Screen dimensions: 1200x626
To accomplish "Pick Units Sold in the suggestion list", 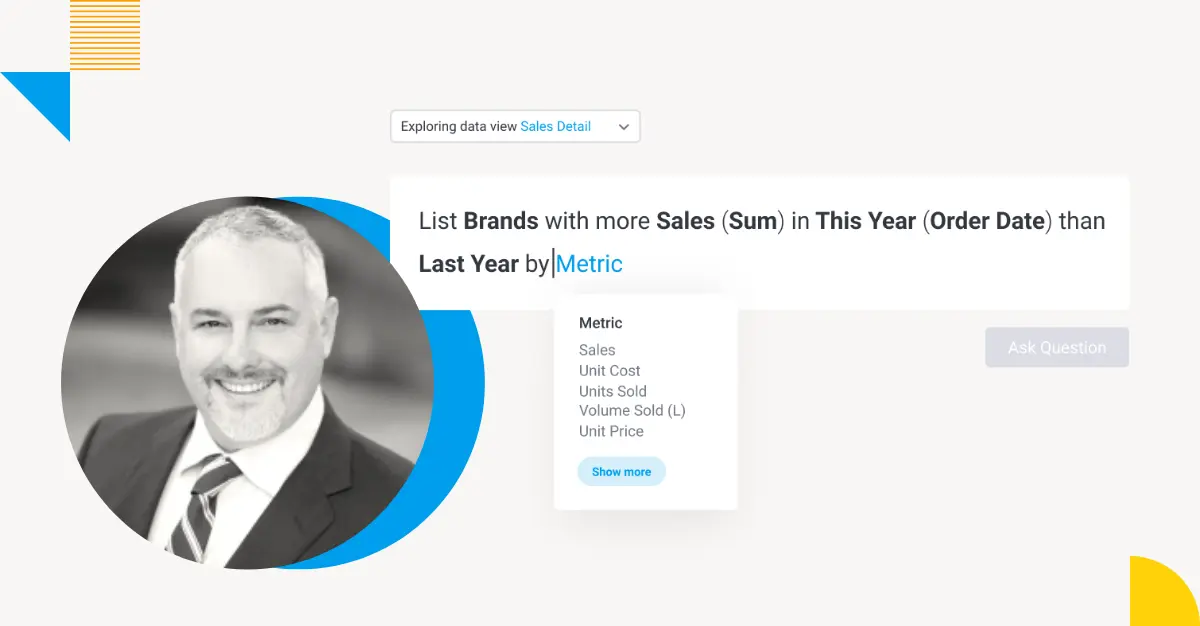I will (x=612, y=391).
